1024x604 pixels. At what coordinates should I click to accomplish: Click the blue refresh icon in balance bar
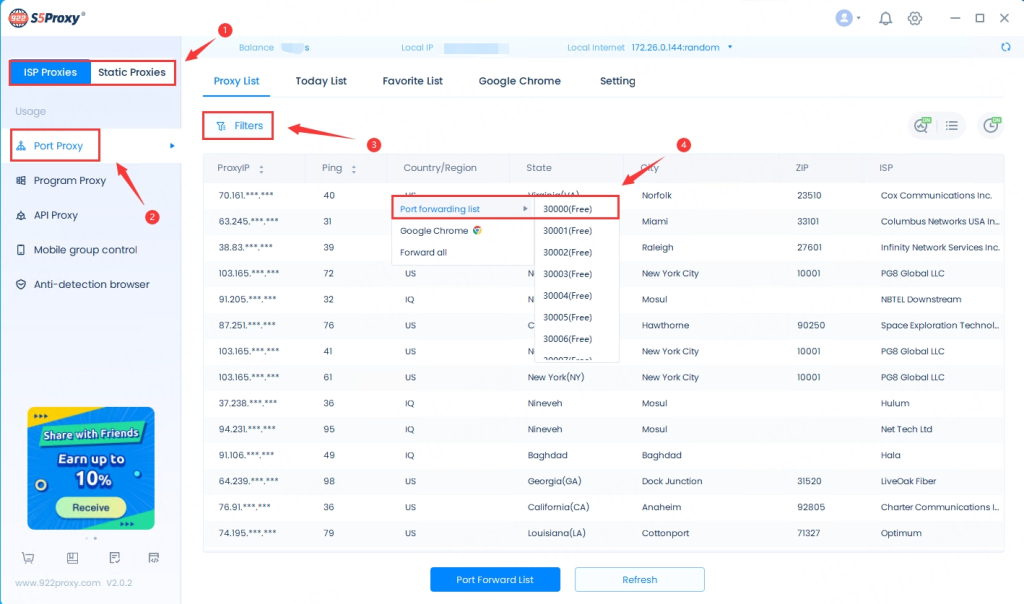click(1005, 47)
